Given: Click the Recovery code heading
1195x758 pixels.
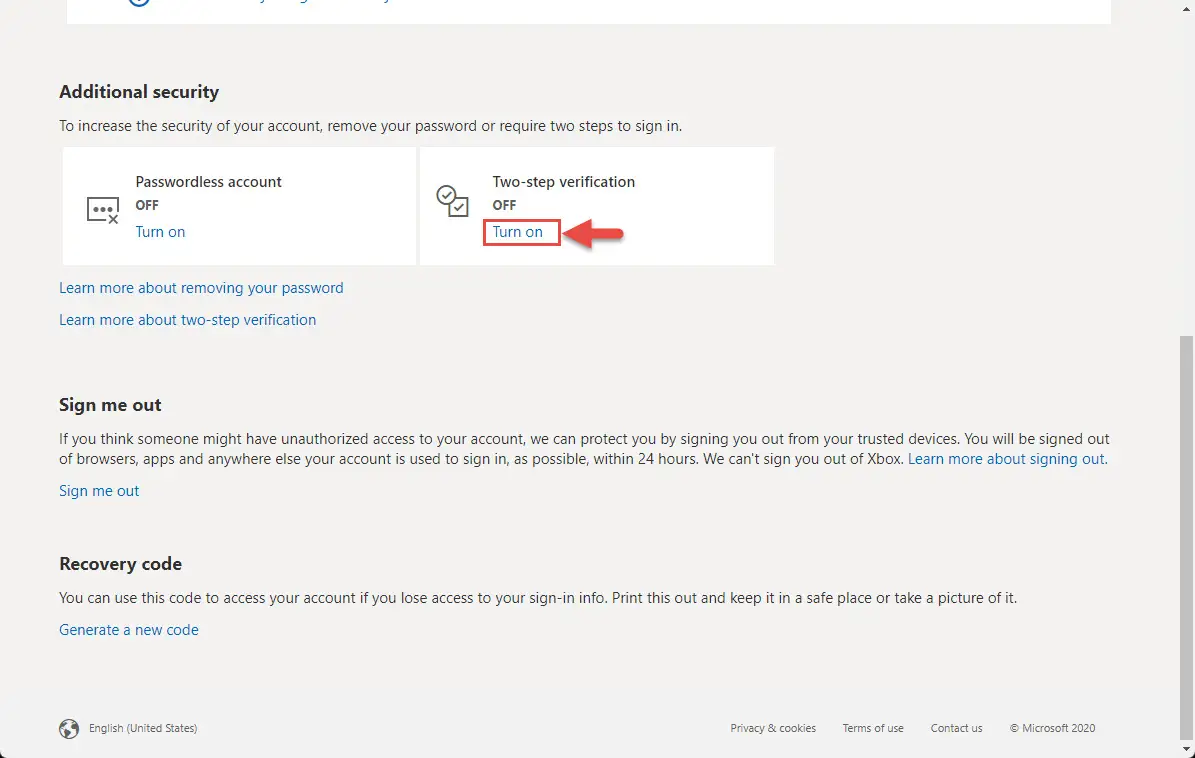Looking at the screenshot, I should click(x=120, y=564).
